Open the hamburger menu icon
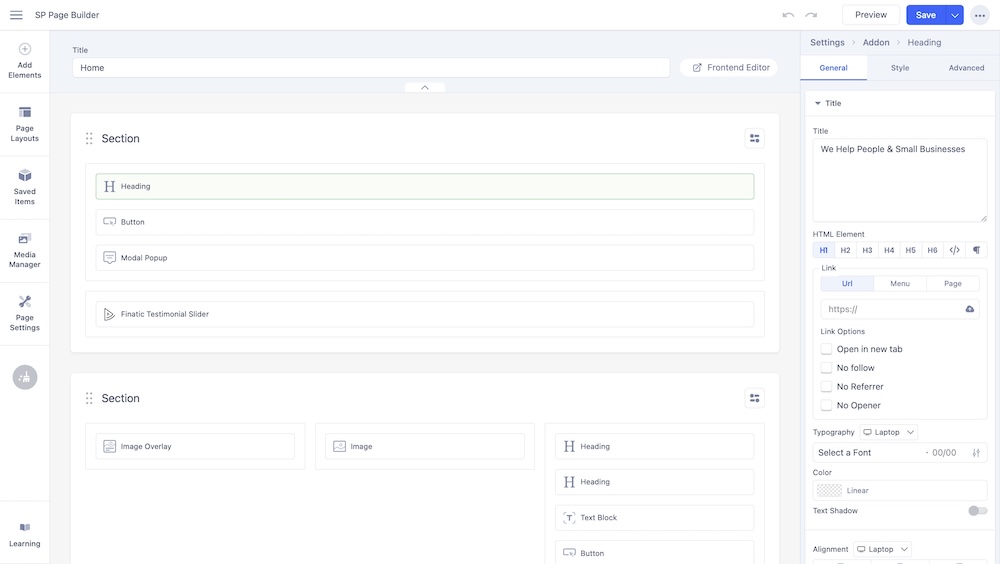The height and width of the screenshot is (564, 1000). (x=16, y=15)
